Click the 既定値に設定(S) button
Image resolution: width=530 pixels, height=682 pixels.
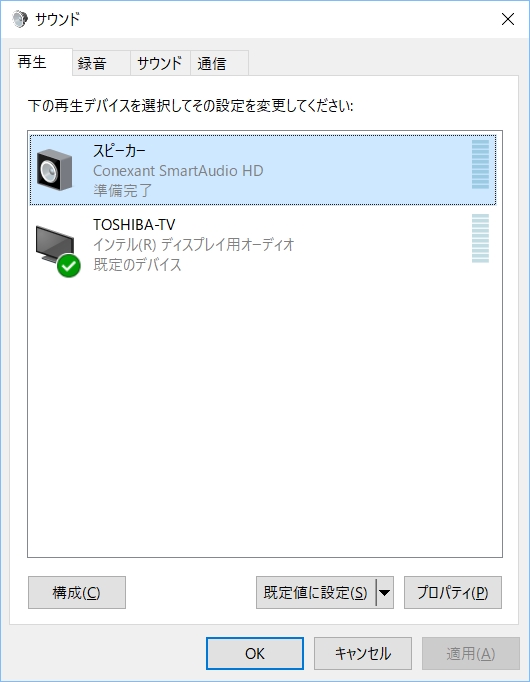point(316,592)
